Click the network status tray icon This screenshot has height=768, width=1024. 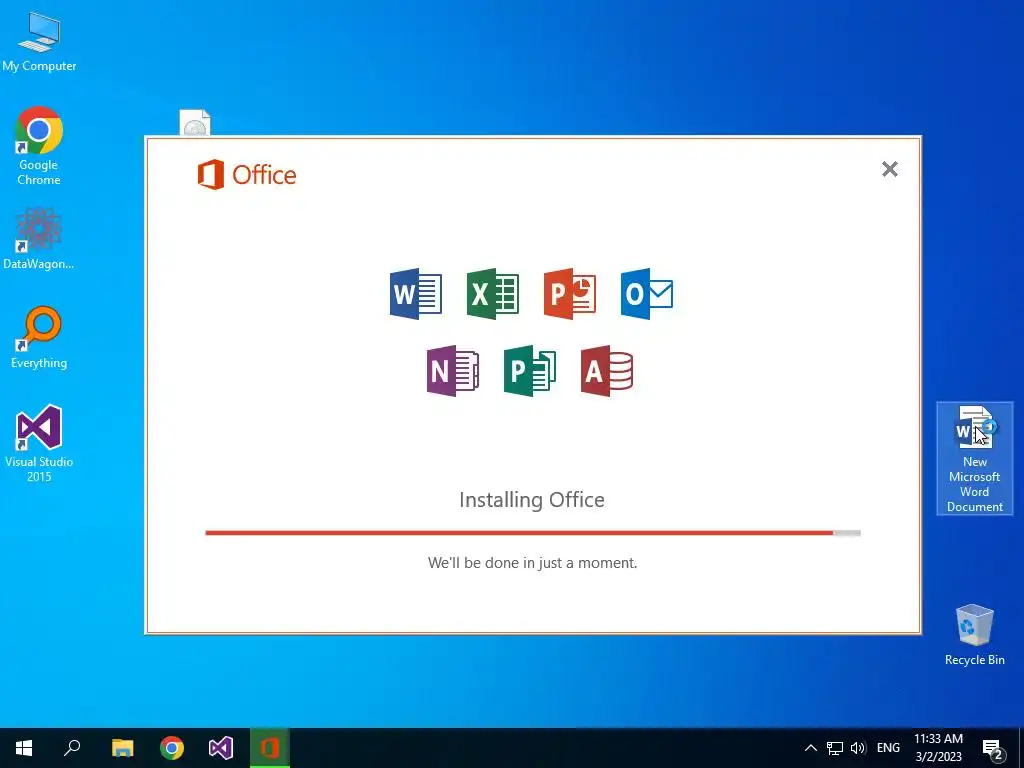tap(835, 748)
